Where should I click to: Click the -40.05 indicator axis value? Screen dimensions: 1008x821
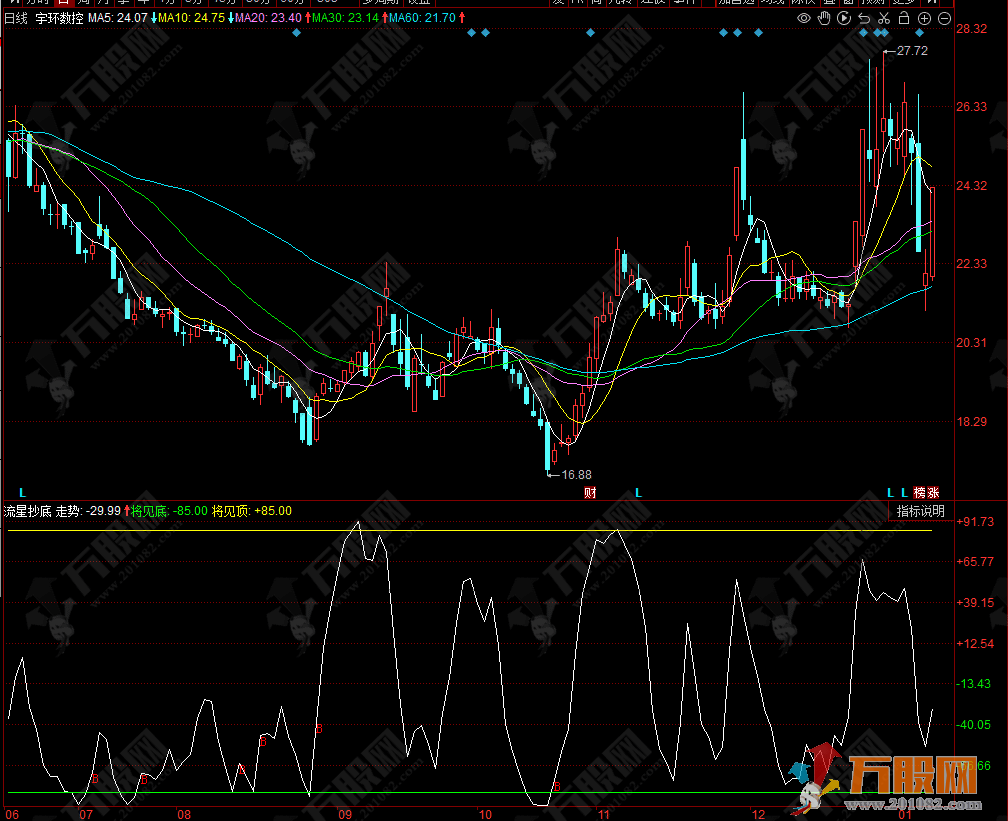point(974,725)
